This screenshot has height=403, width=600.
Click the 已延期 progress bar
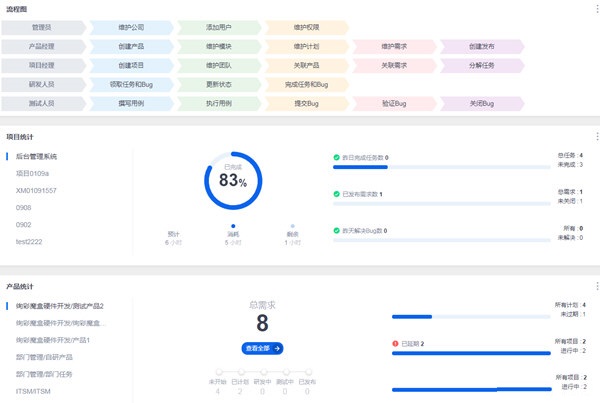(471, 353)
